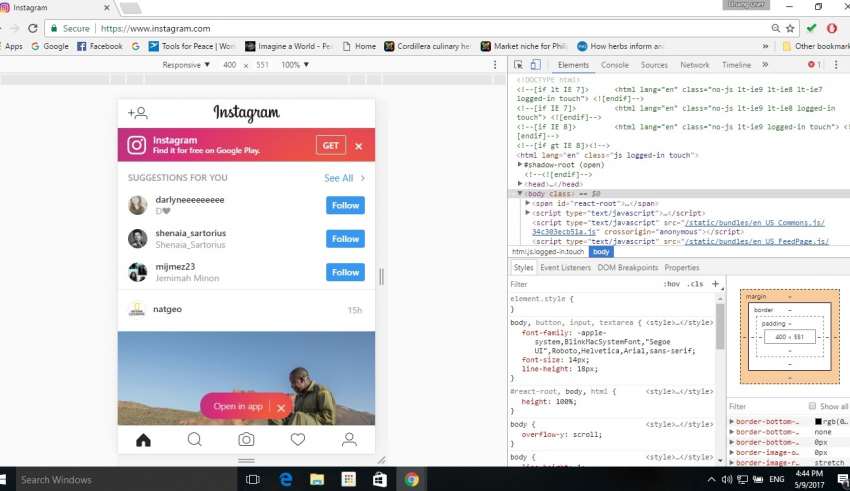Open the See All suggestions link
Image resolution: width=850 pixels, height=491 pixels.
pyautogui.click(x=344, y=178)
